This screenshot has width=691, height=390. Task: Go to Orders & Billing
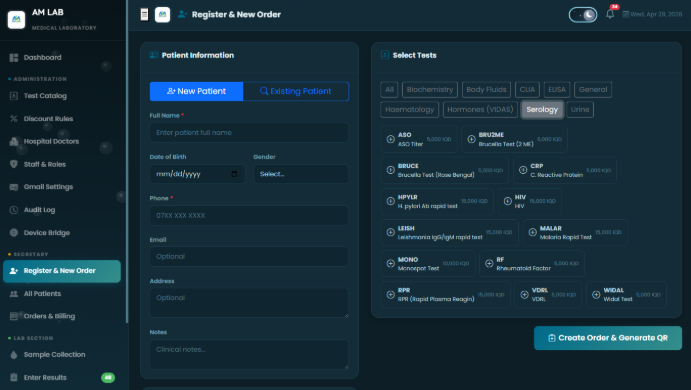tap(62, 316)
